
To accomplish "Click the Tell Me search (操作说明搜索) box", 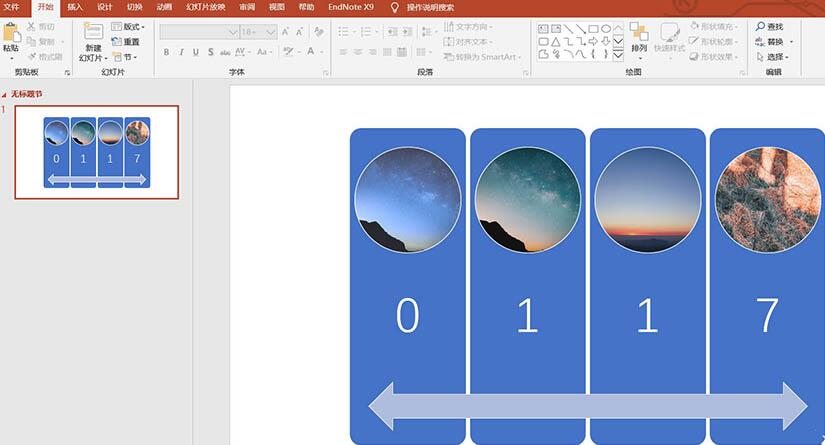I will pyautogui.click(x=422, y=7).
